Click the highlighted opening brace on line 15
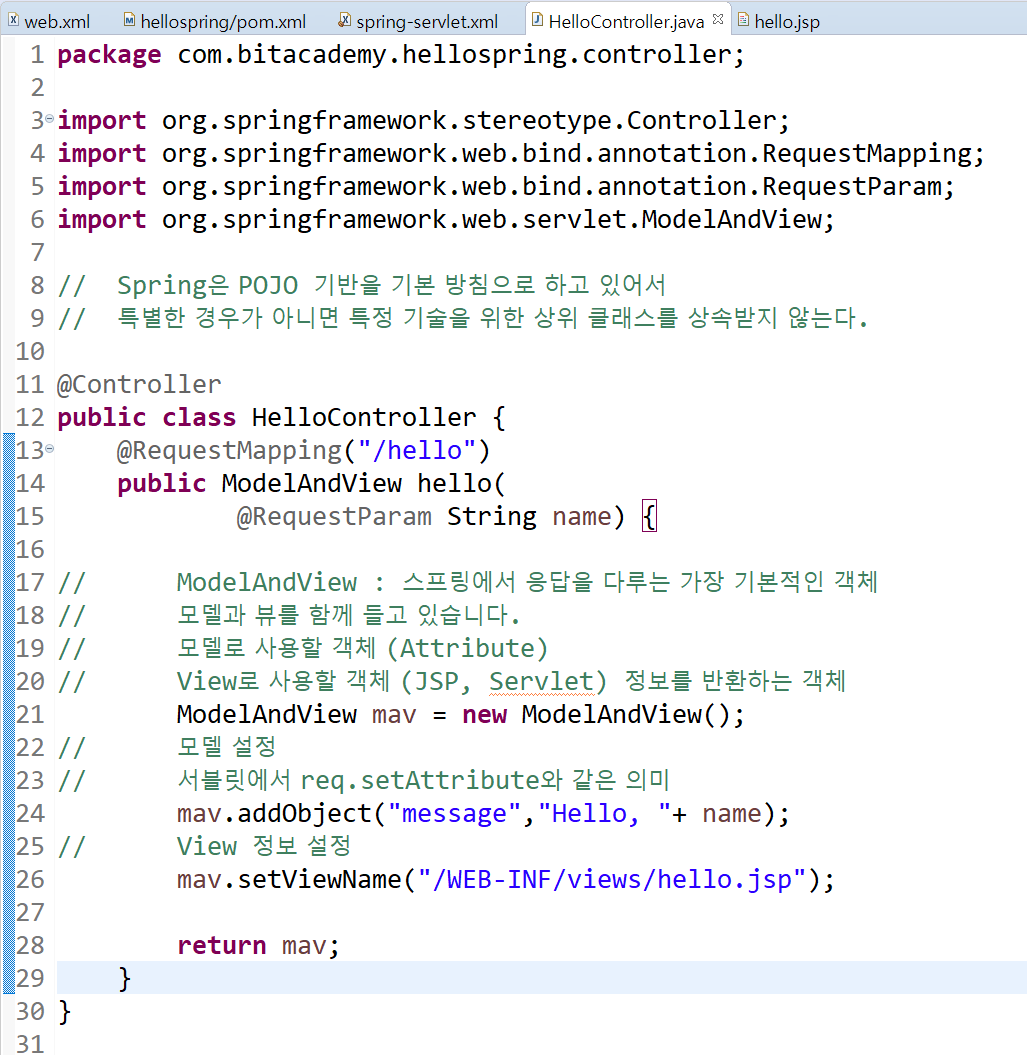Image resolution: width=1027 pixels, height=1055 pixels. 649,516
